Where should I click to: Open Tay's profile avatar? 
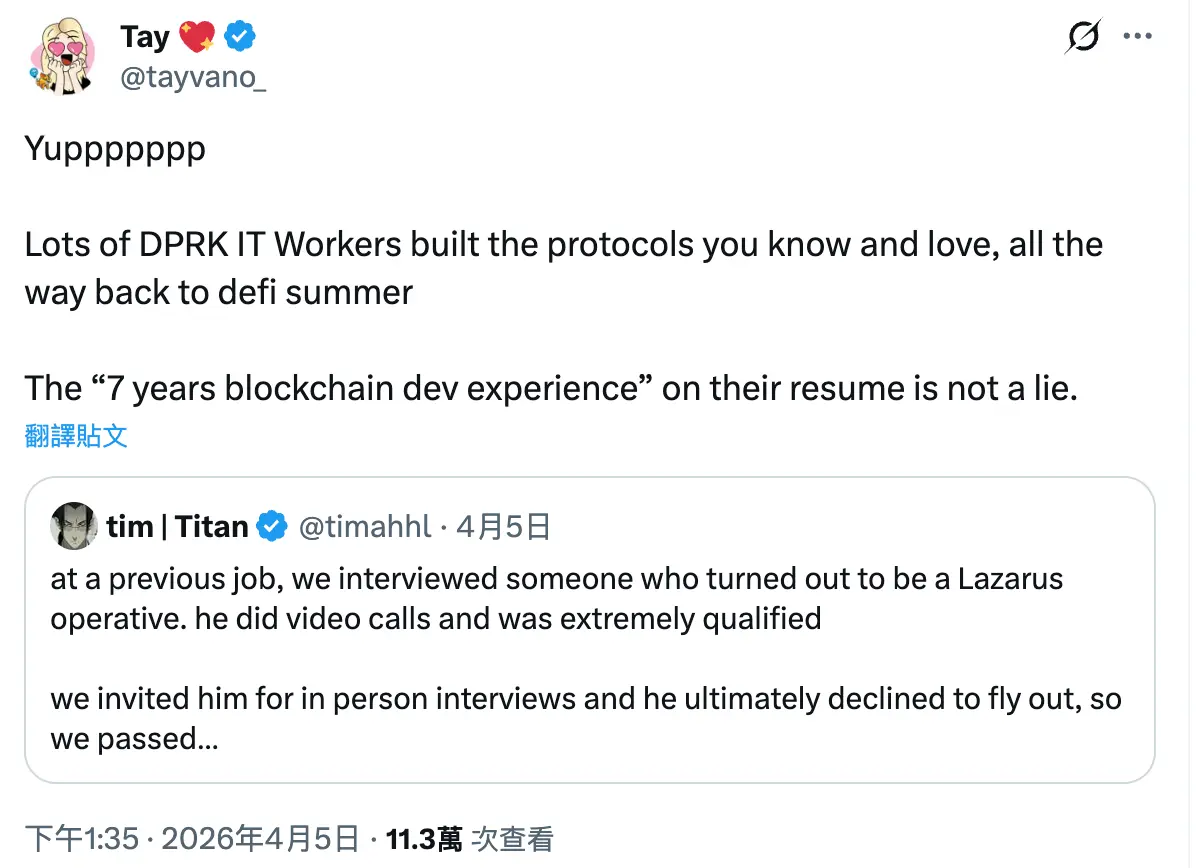62,57
